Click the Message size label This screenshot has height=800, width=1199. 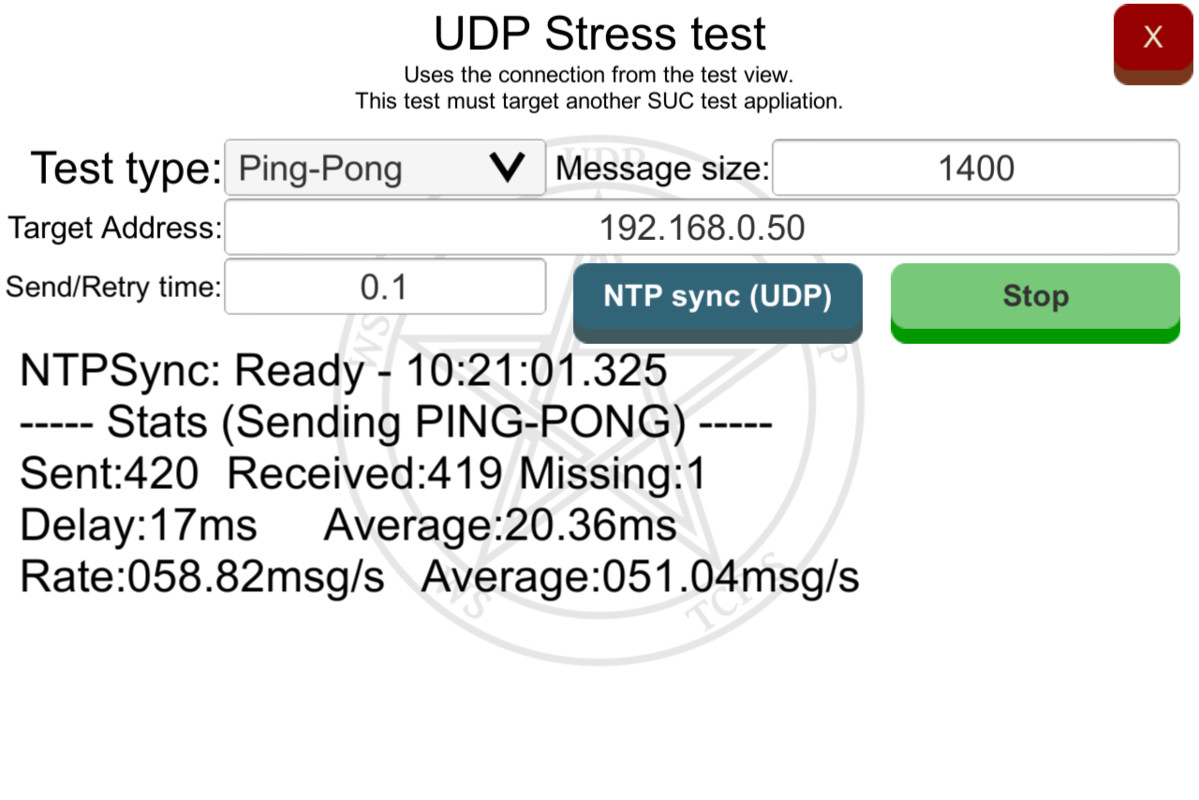tap(662, 168)
